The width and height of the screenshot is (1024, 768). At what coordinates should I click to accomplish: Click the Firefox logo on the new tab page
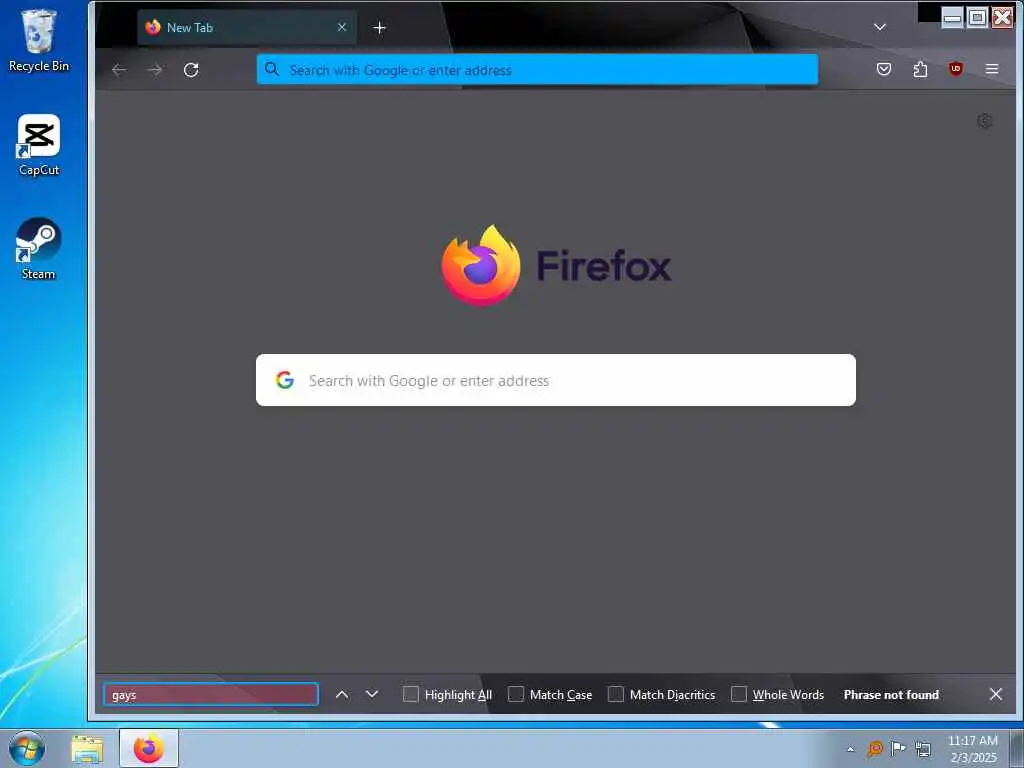(x=556, y=266)
